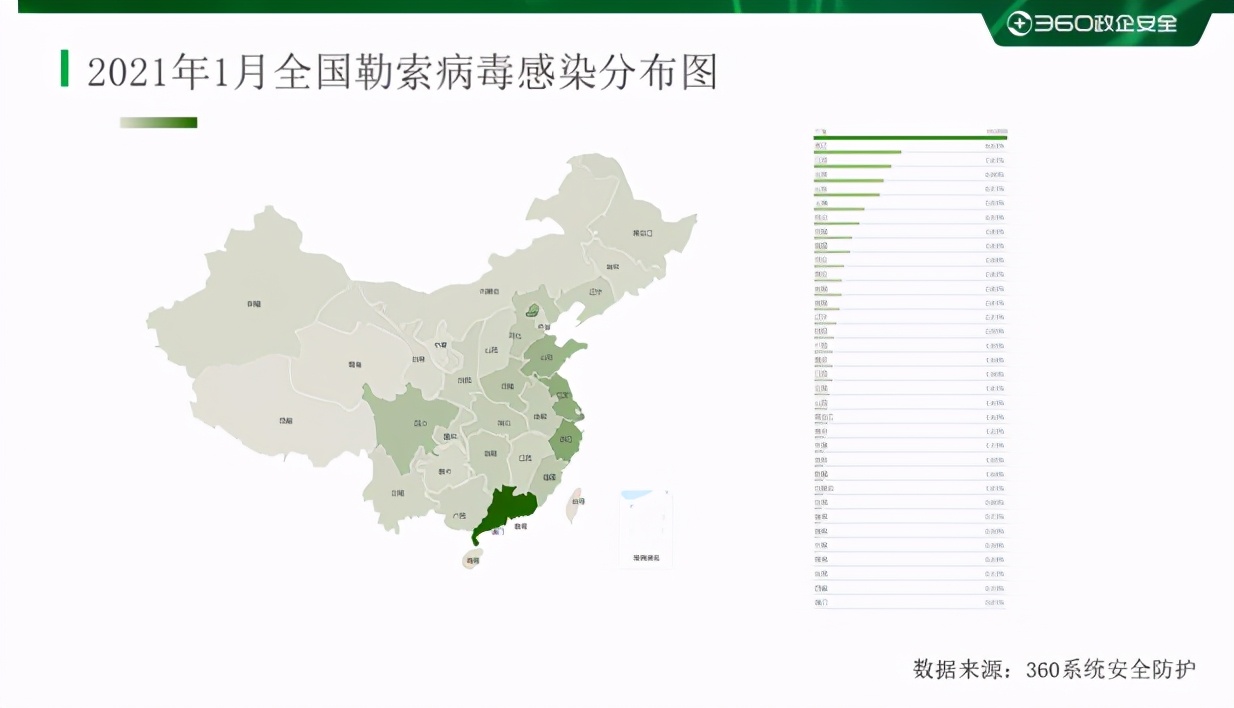
Task: Select Beijing municipality on the map
Action: 535,311
